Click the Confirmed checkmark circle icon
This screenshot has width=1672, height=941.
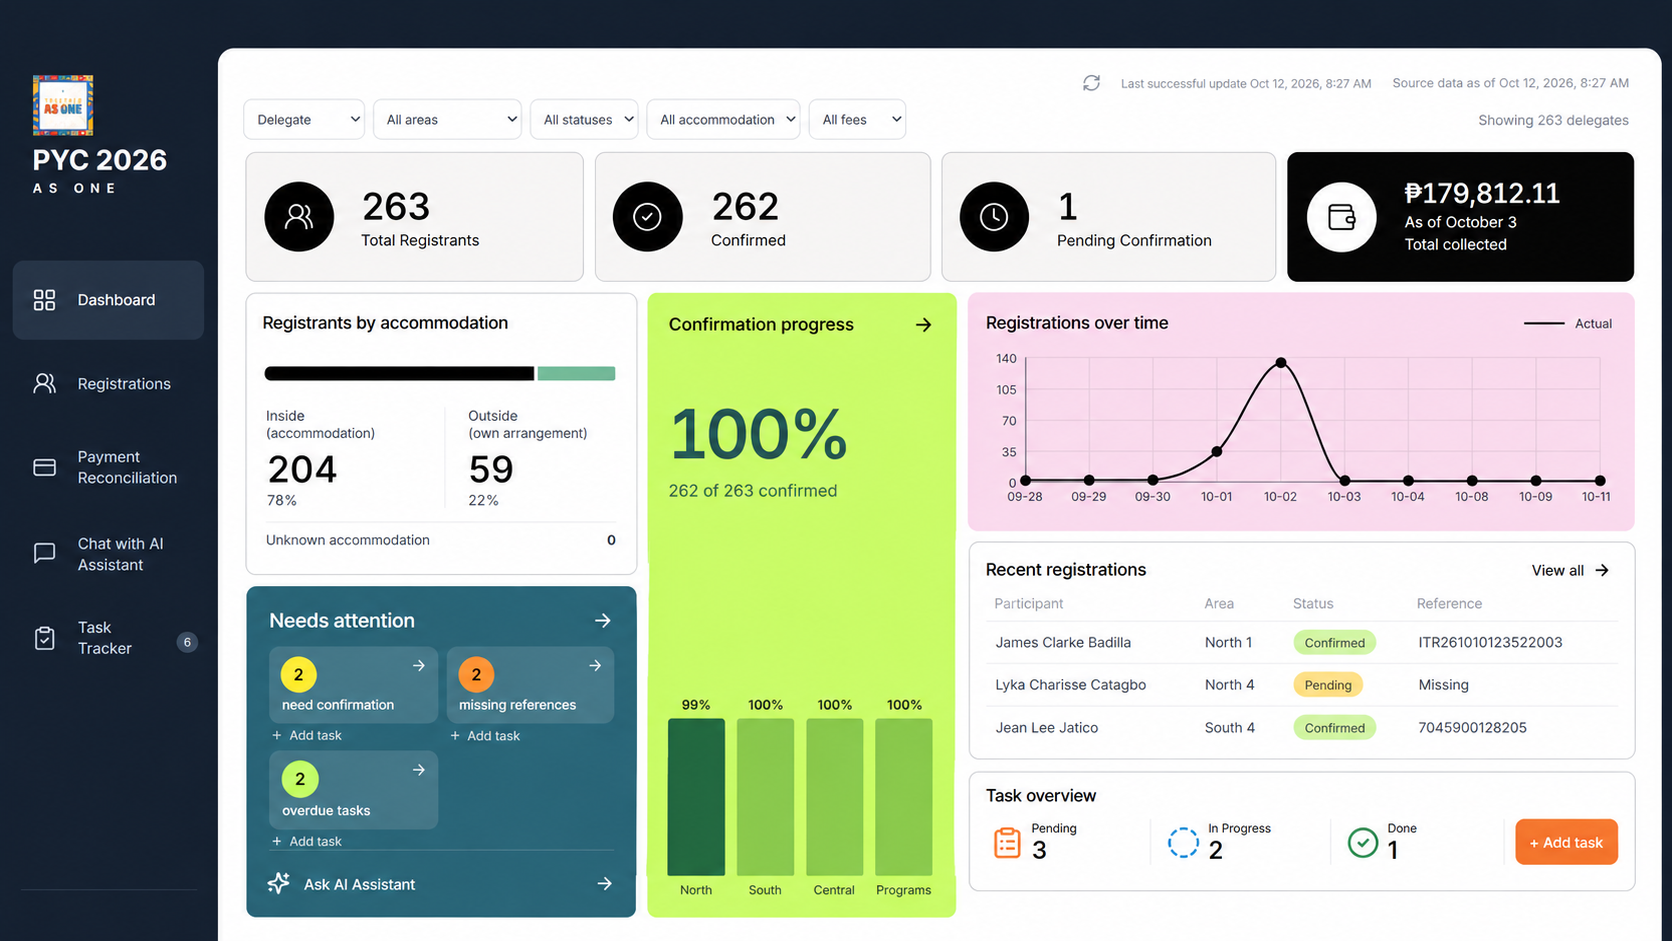647,216
